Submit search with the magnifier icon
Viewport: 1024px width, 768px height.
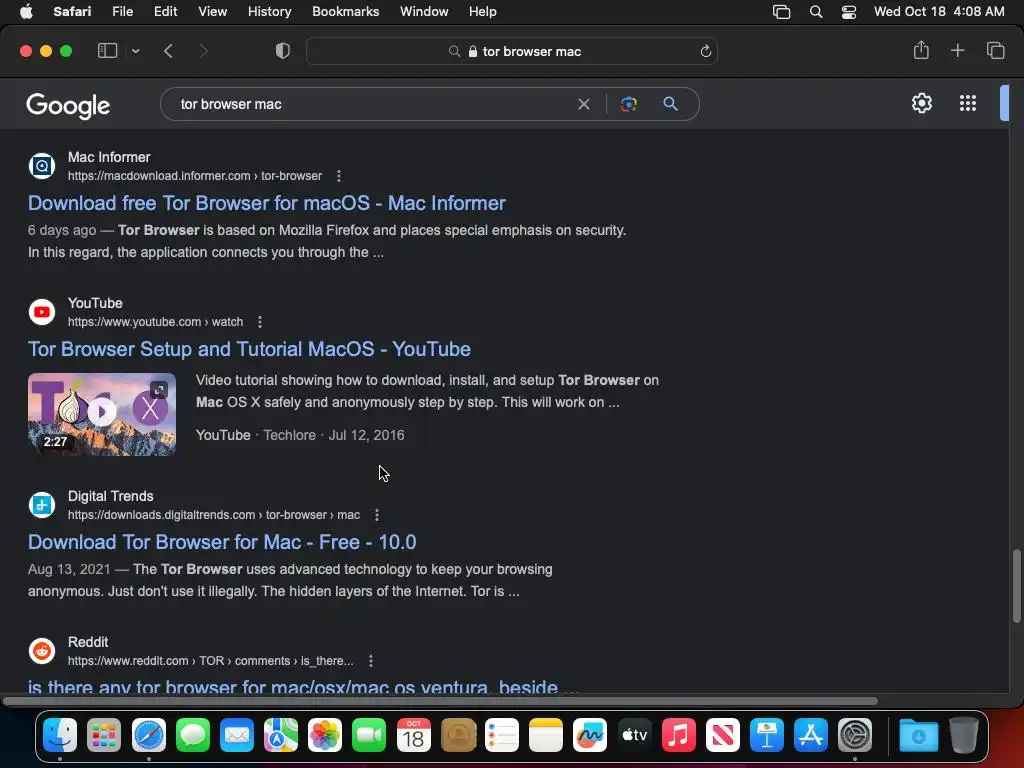(670, 104)
